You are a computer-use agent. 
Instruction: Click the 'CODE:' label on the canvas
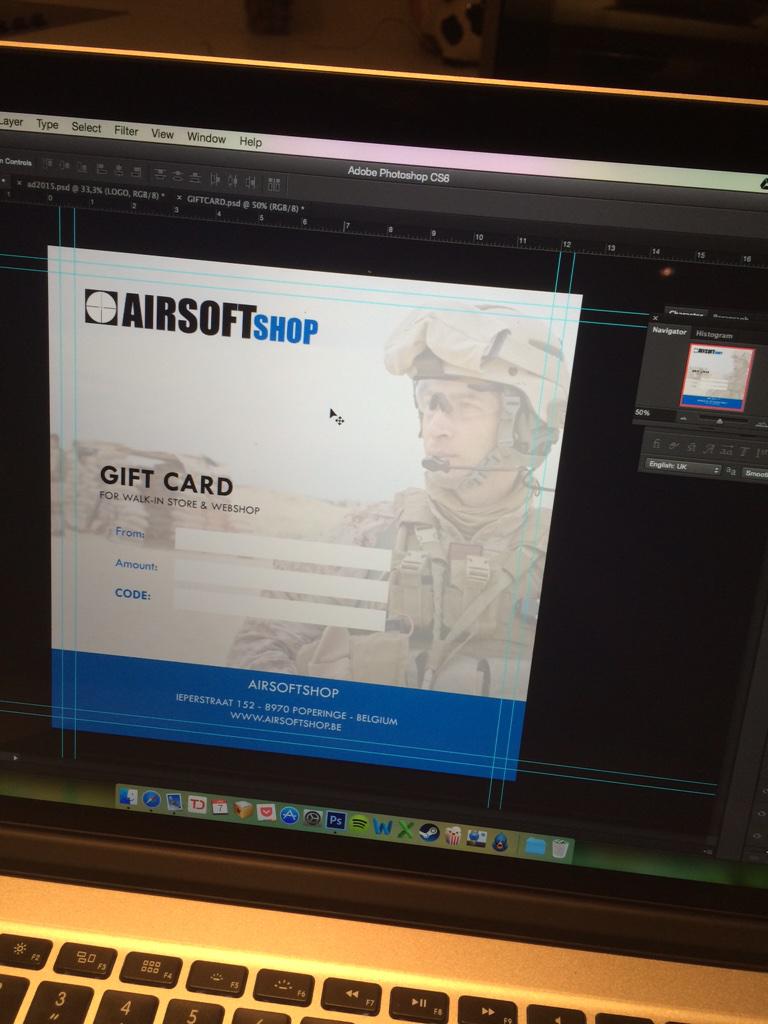pos(133,594)
